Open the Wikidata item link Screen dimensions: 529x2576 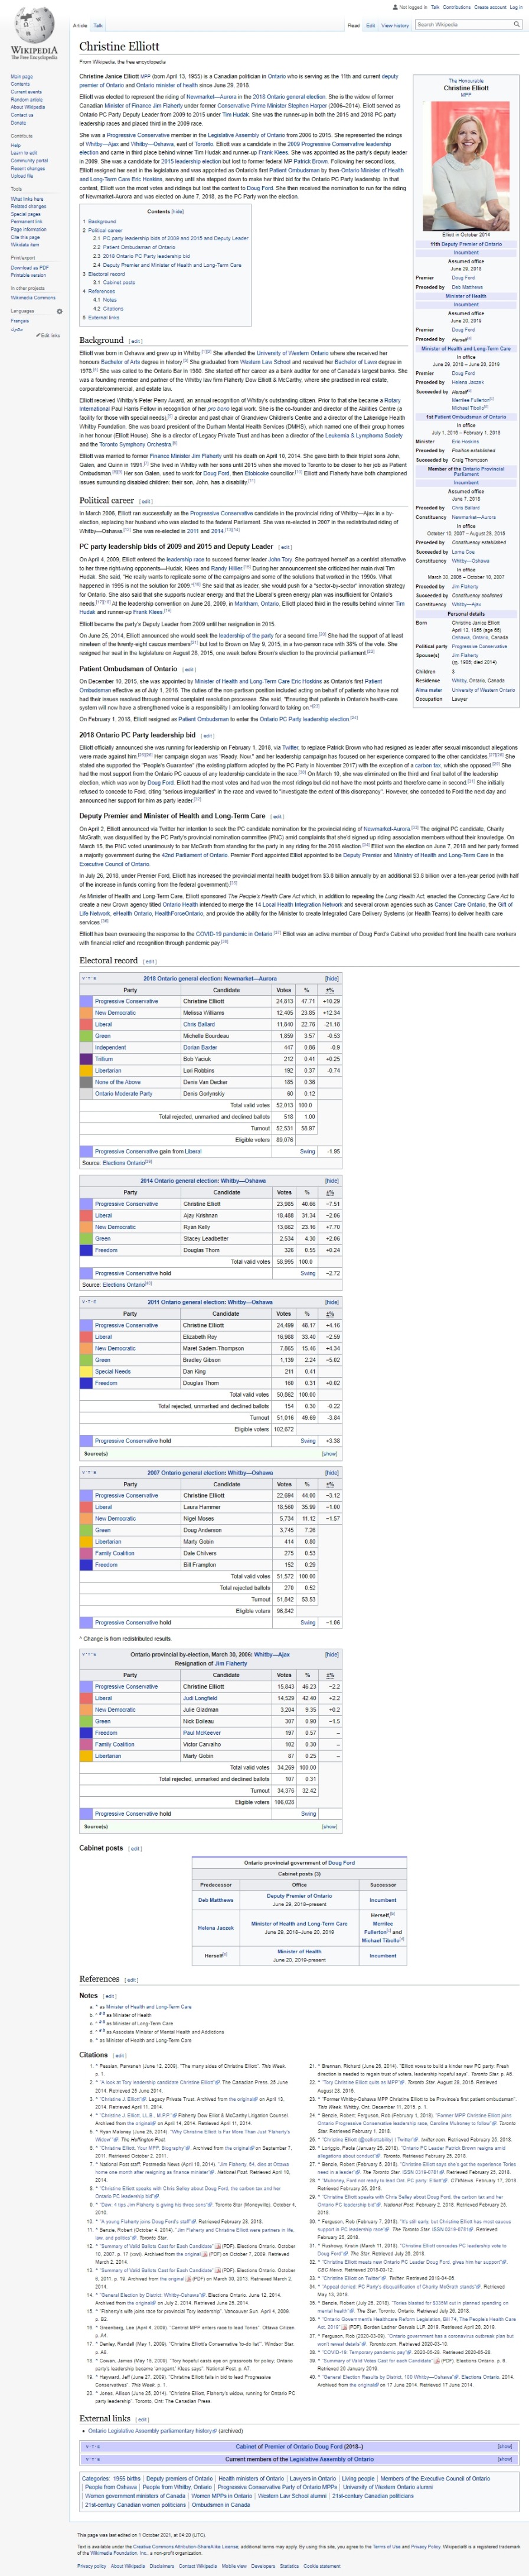point(25,244)
